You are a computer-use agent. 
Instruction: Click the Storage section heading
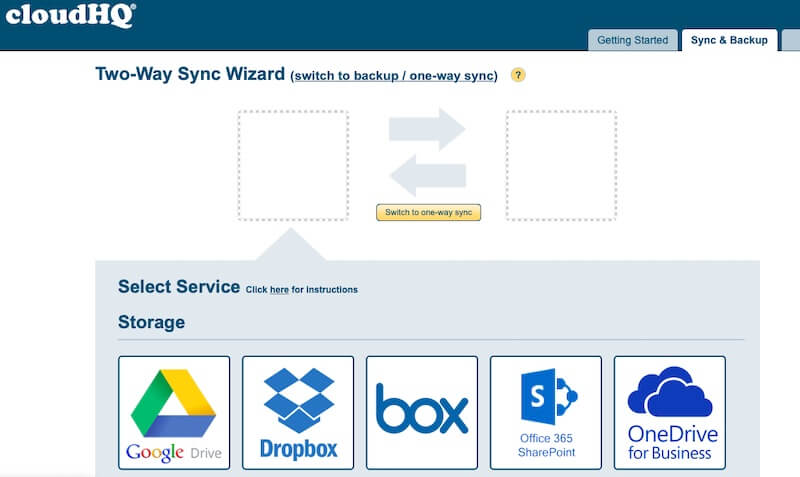[x=152, y=322]
